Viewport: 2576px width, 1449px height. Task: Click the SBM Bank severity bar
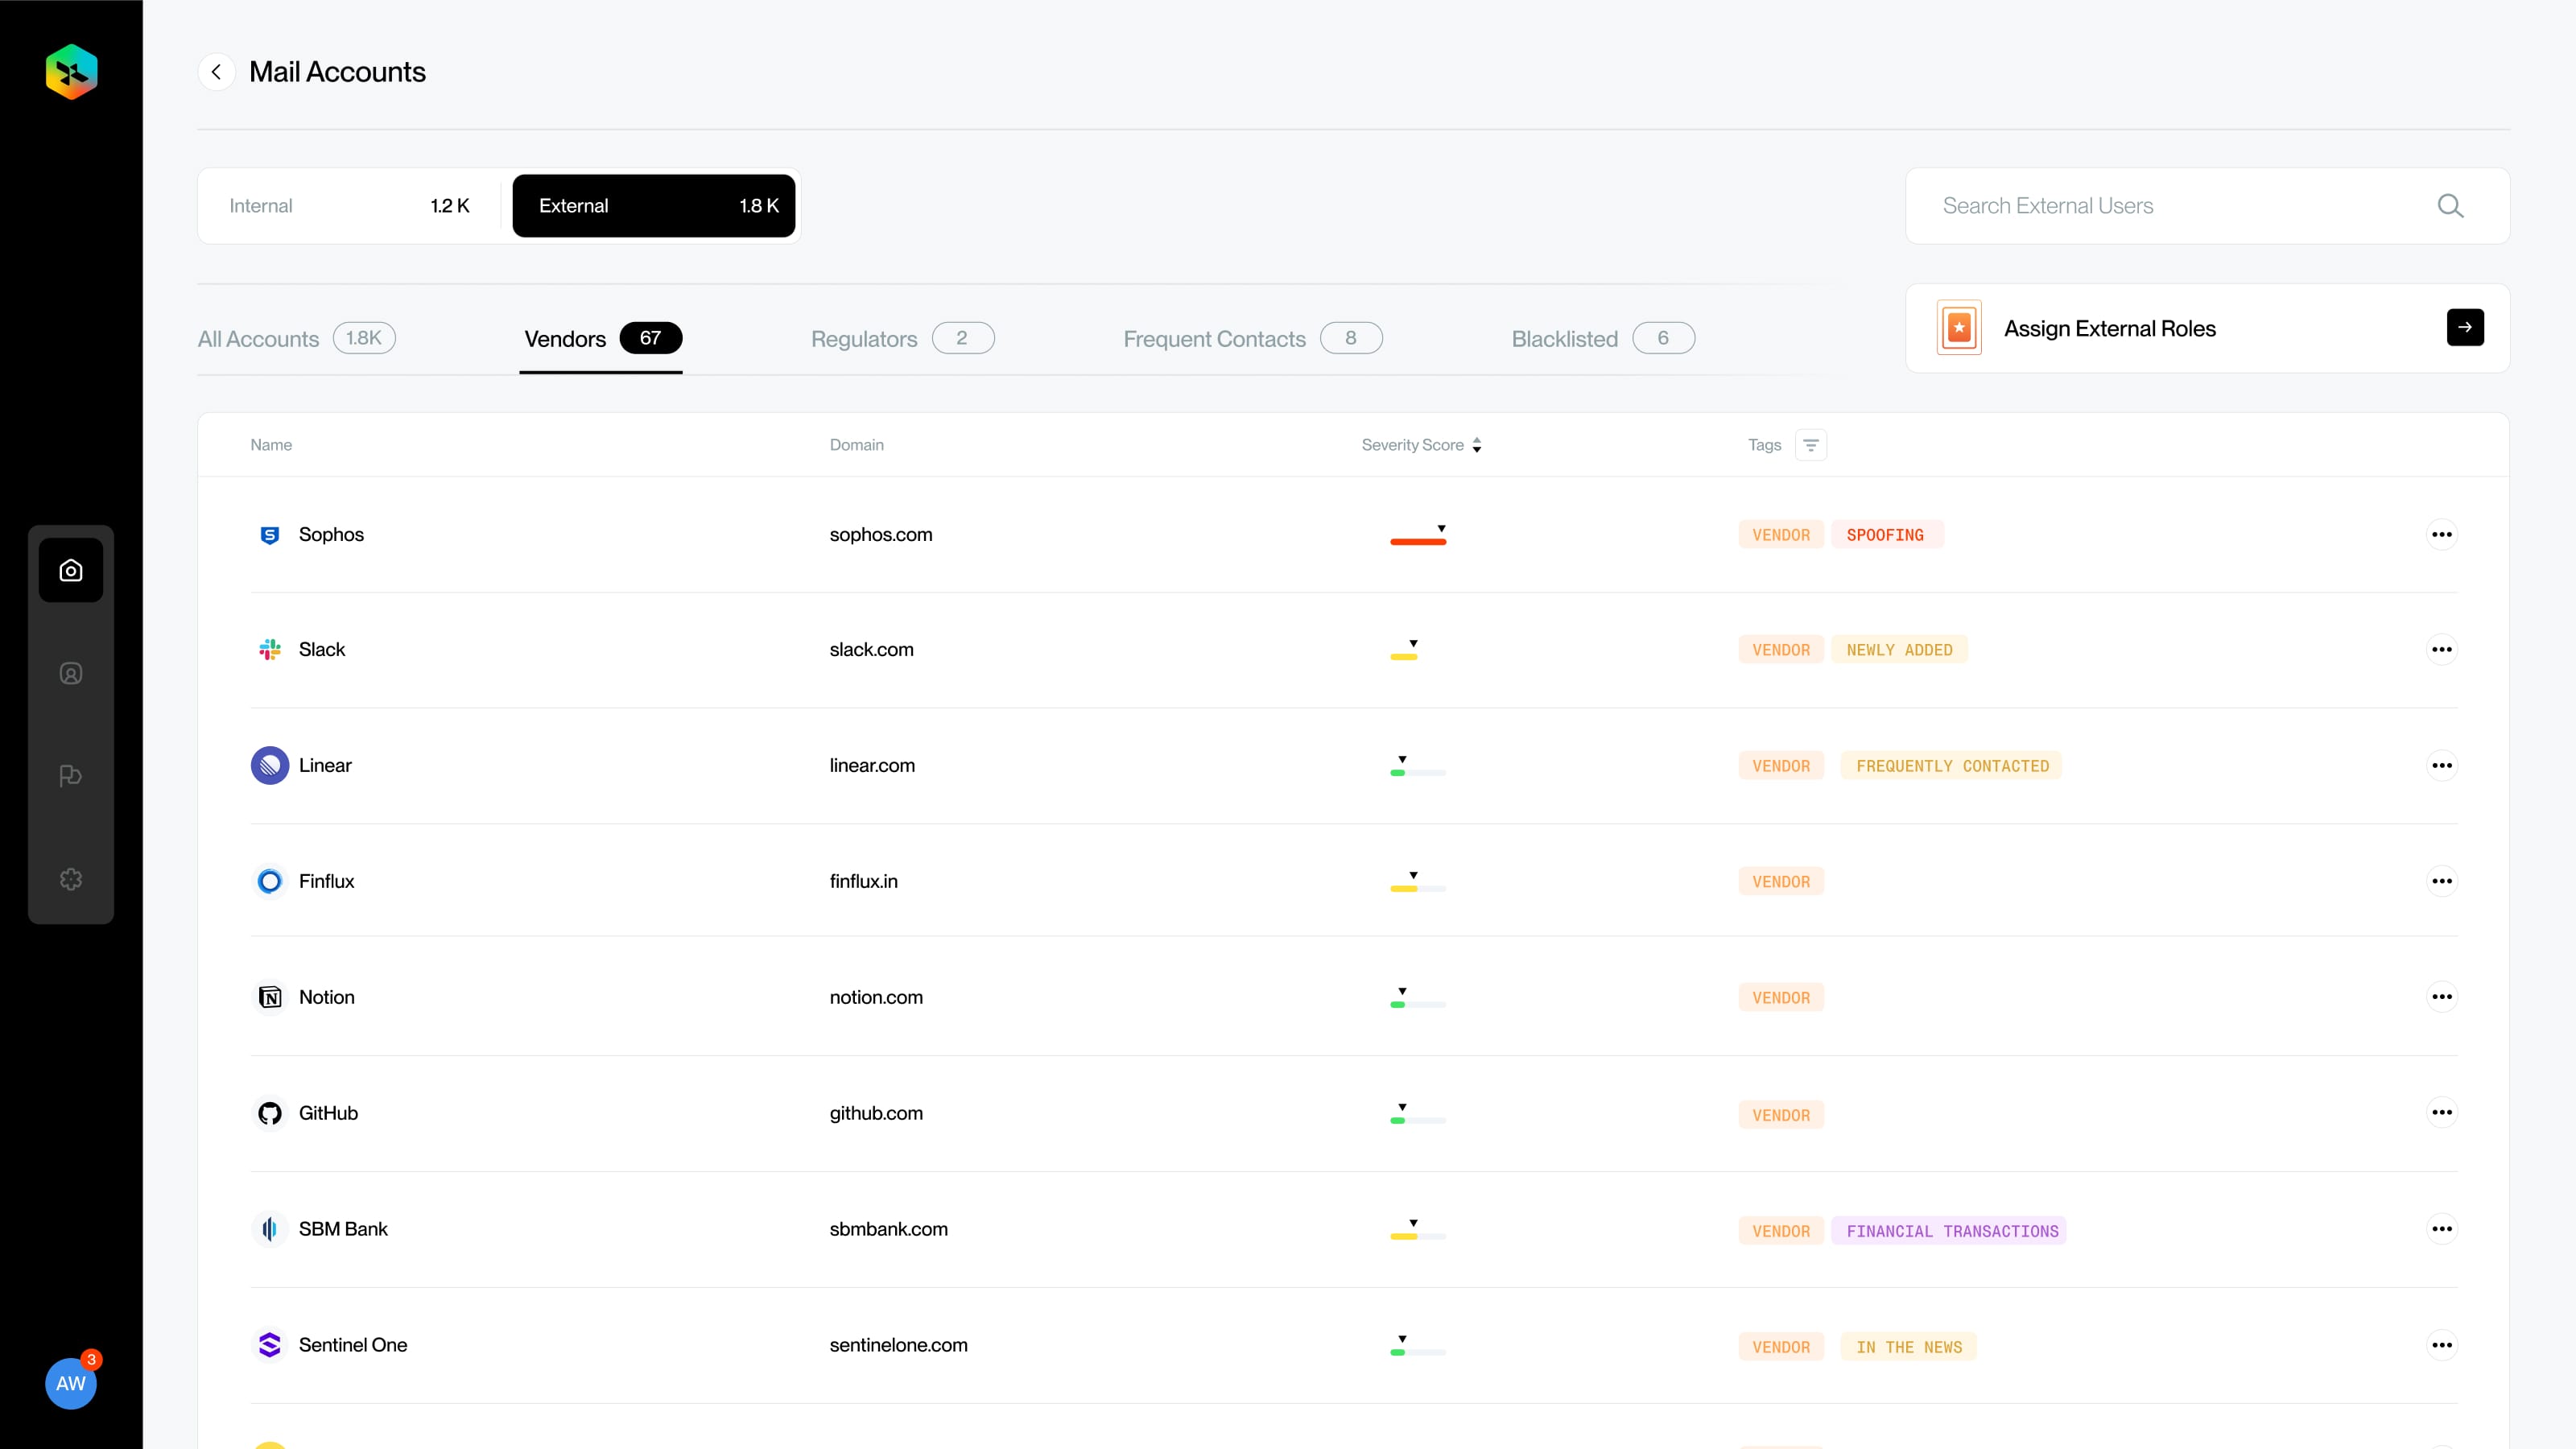coord(1418,1237)
